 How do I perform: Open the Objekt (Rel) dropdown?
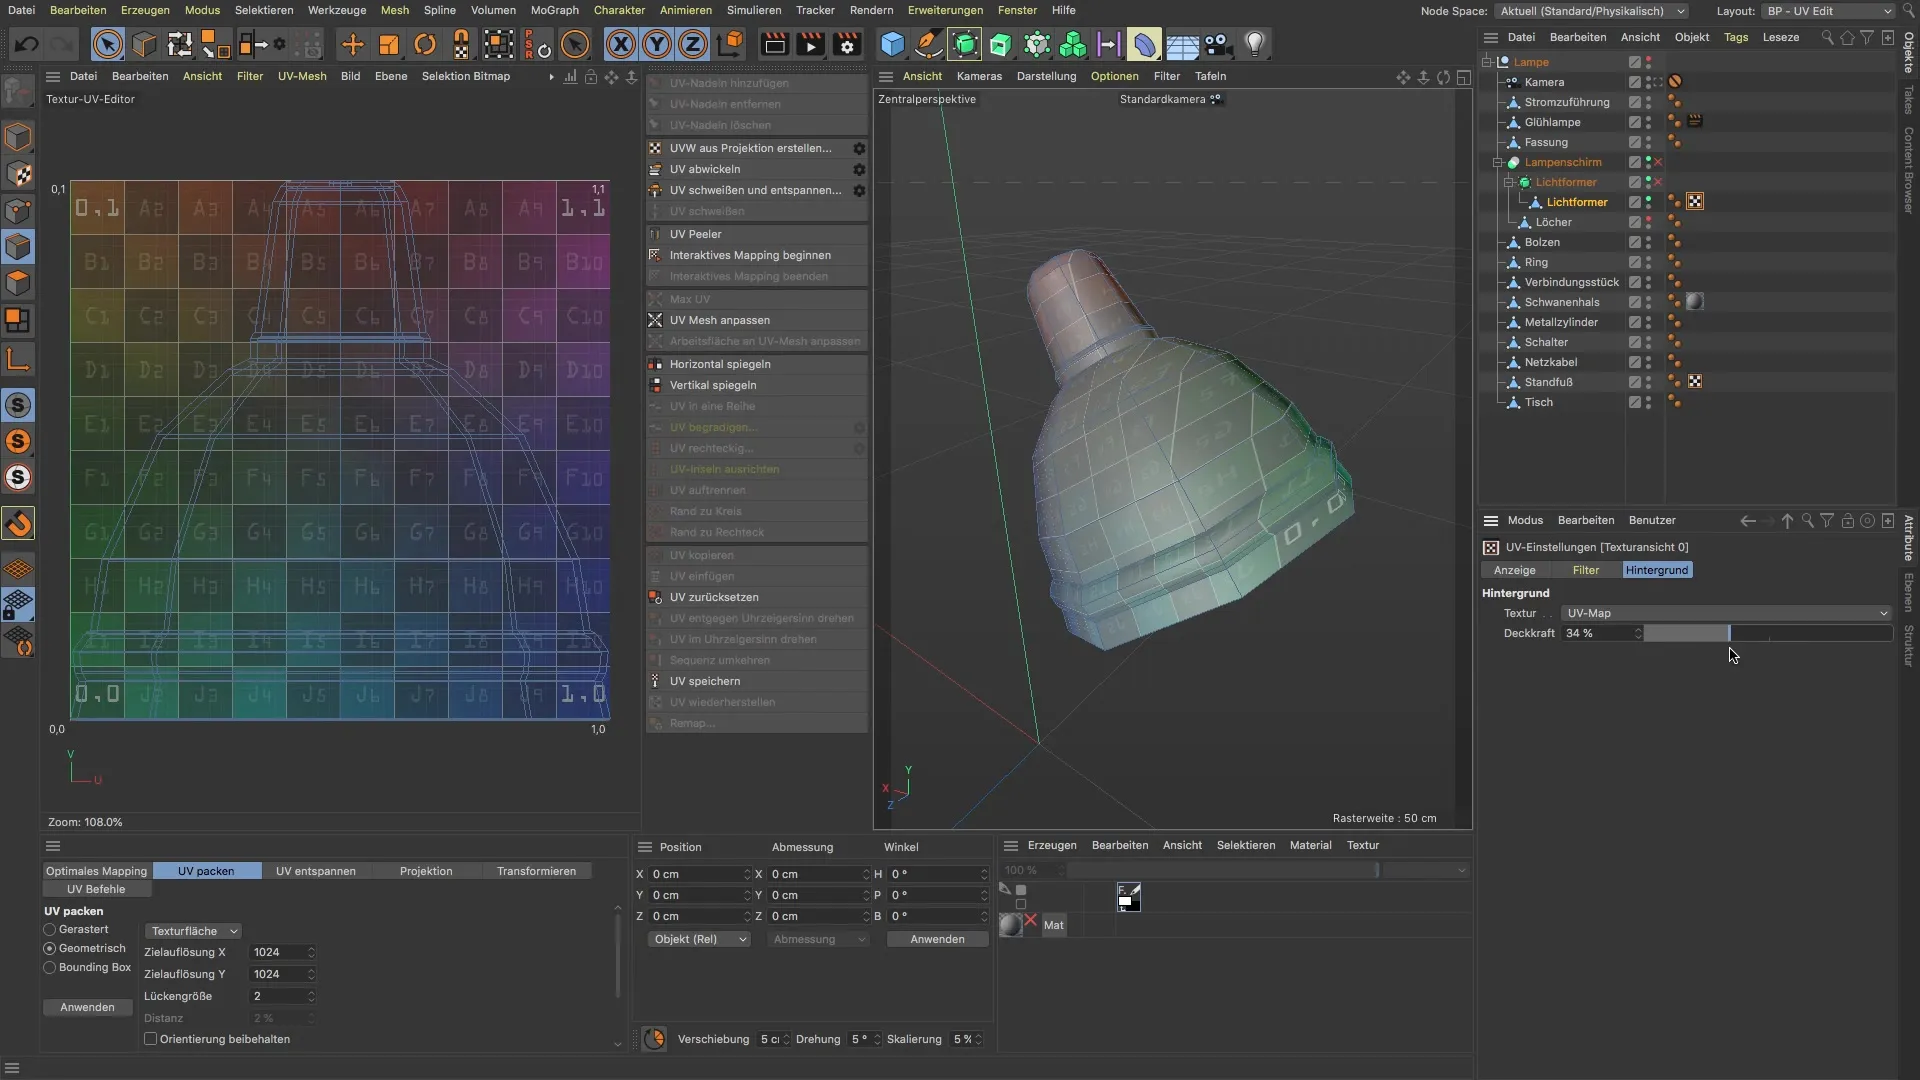[699, 939]
